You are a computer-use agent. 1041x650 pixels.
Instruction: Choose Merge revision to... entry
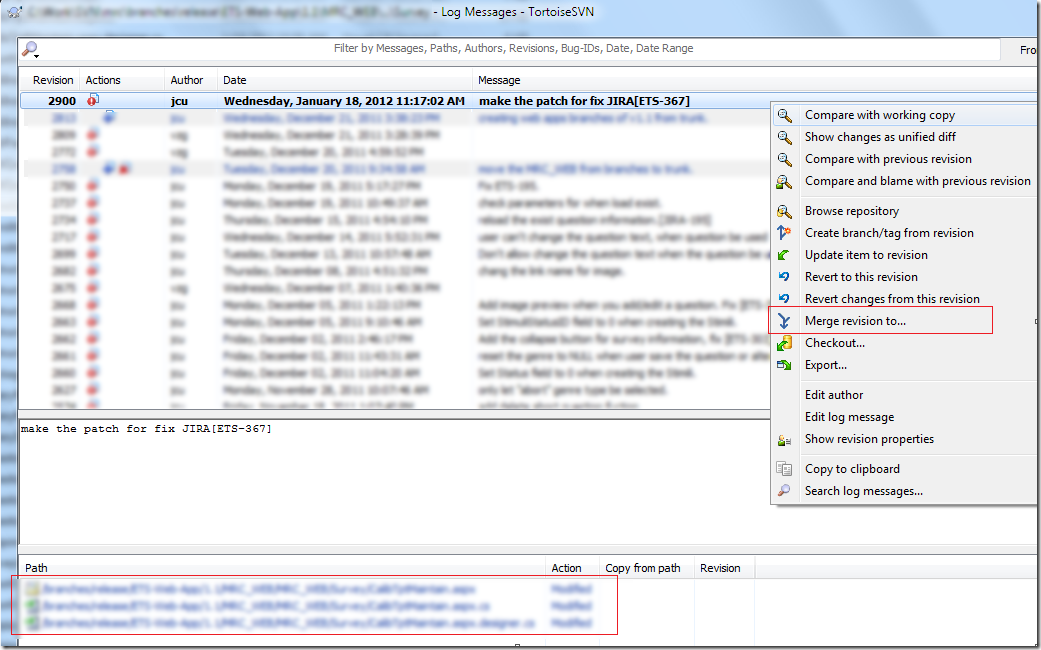[x=855, y=321]
